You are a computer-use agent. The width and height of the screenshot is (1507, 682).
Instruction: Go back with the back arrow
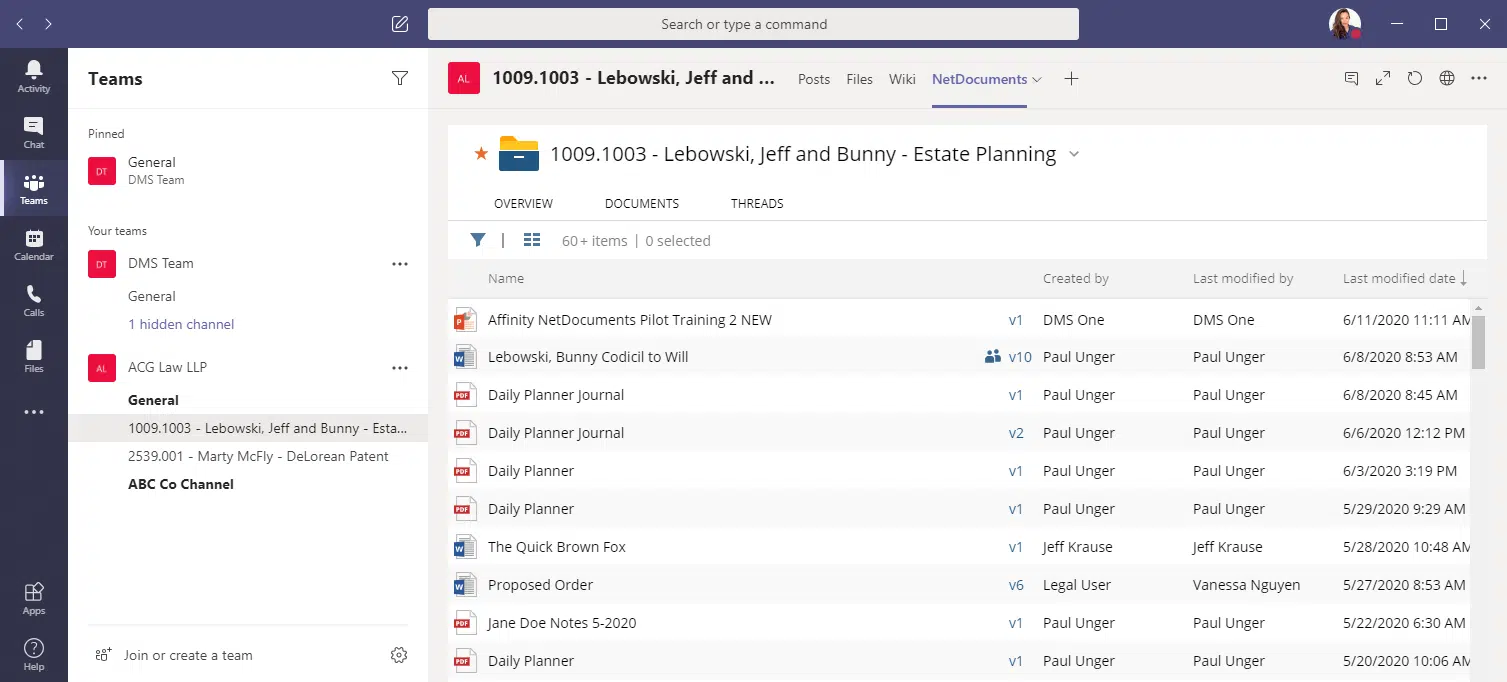[20, 24]
